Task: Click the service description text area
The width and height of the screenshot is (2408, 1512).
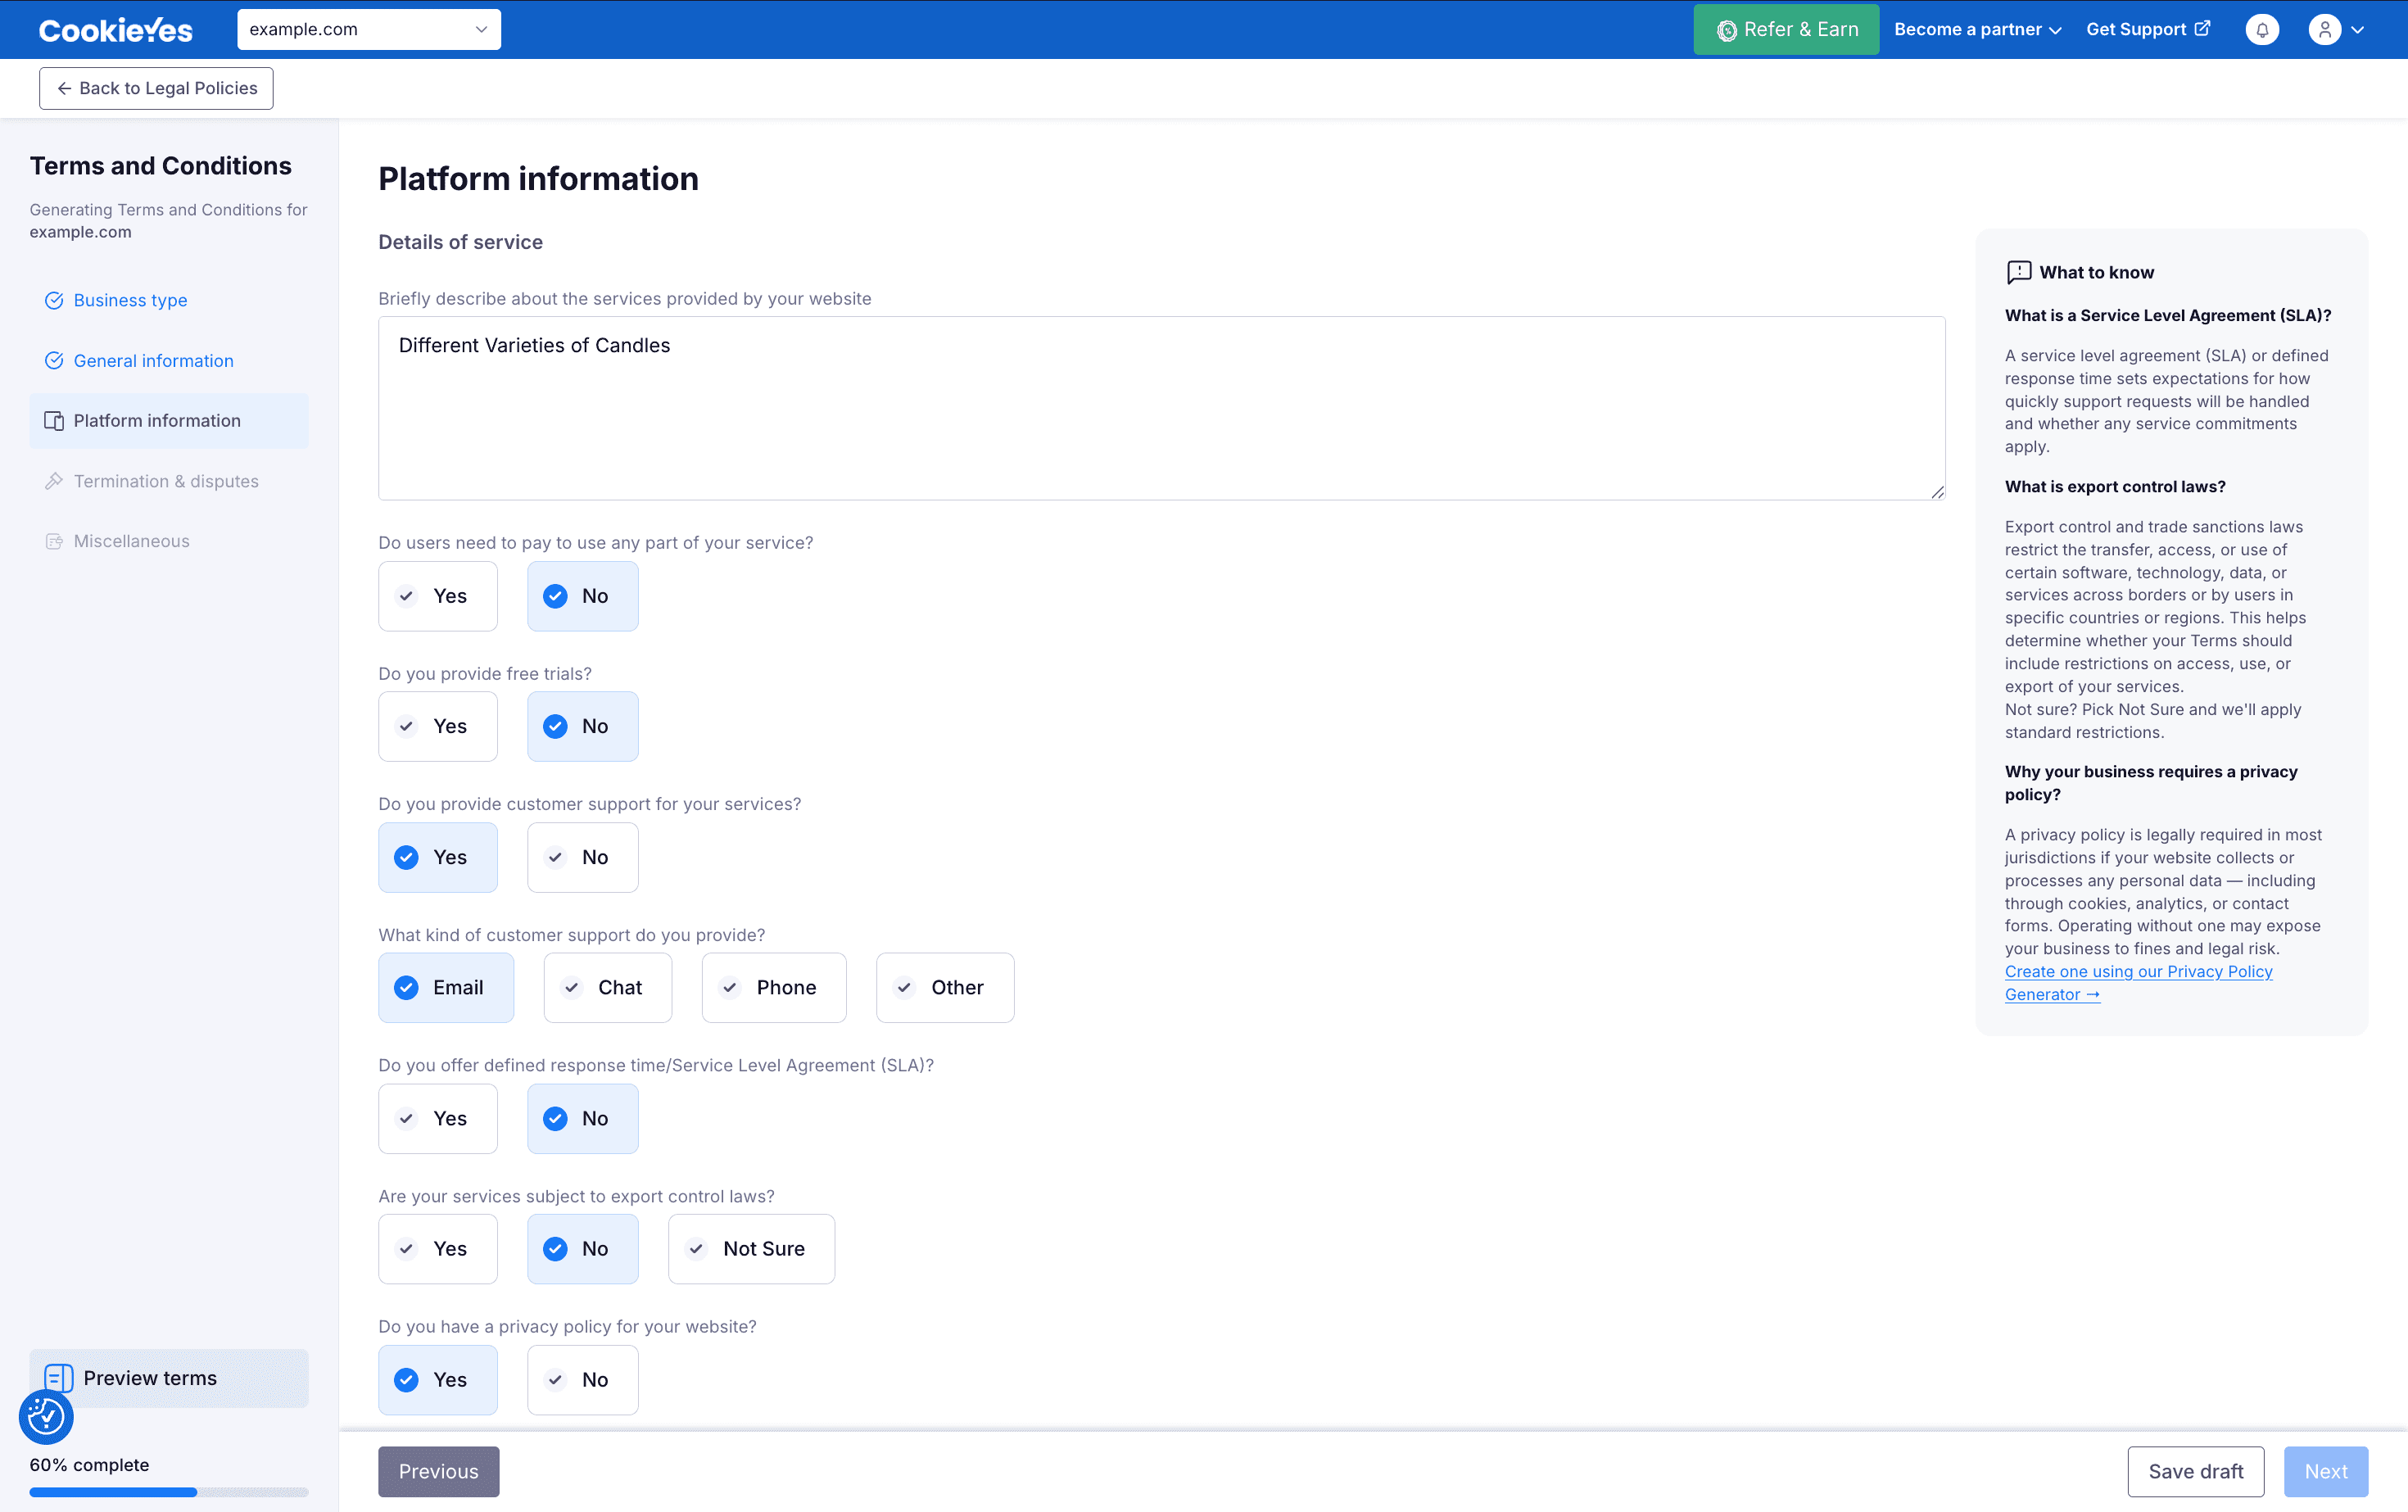Action: pos(1162,408)
